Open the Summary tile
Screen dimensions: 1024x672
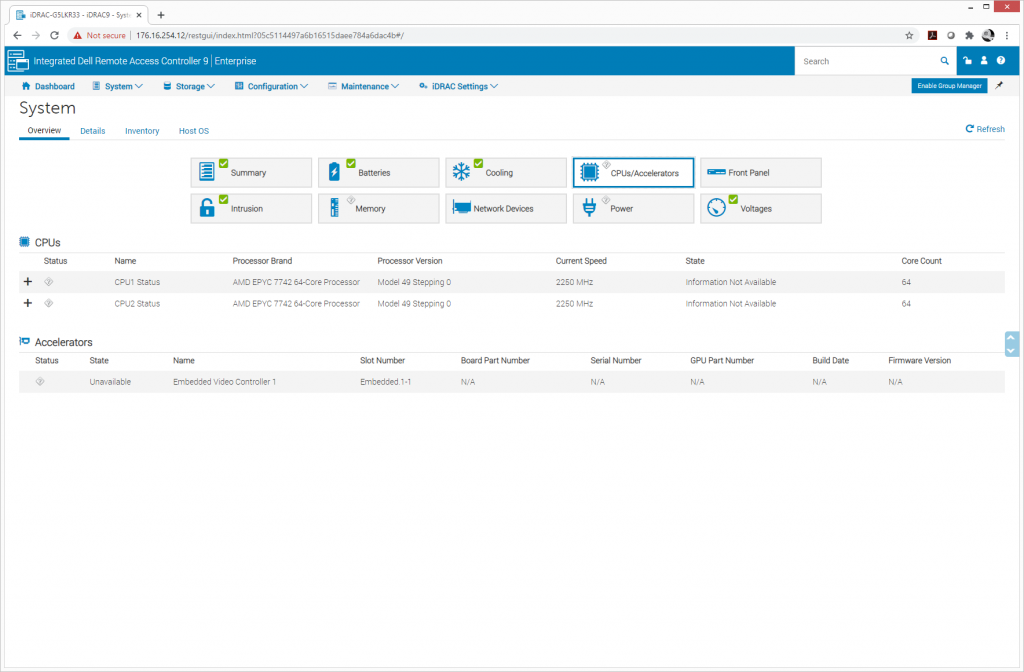pos(251,172)
